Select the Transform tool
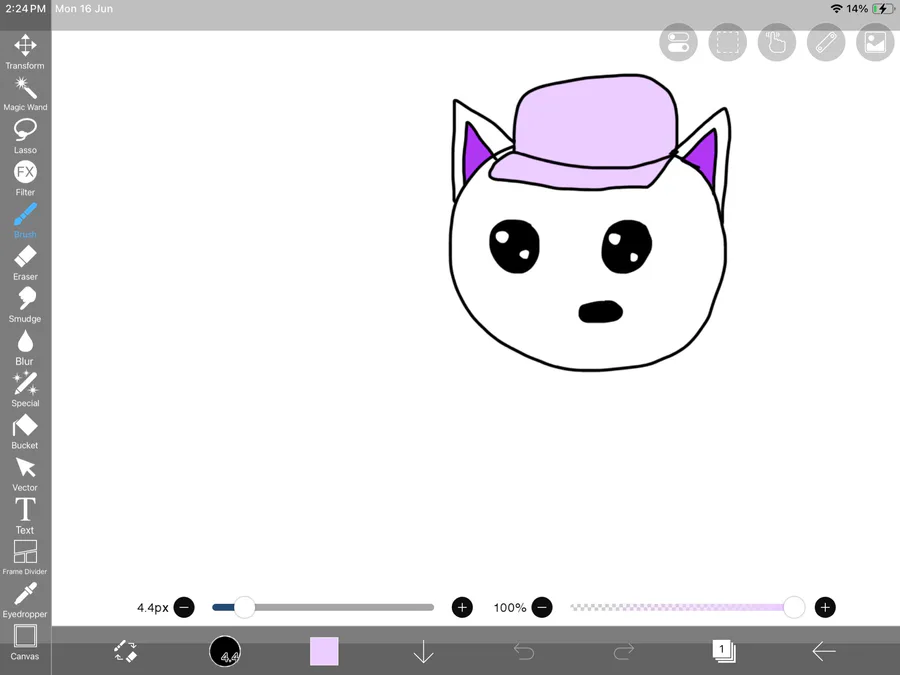900x675 pixels. coord(25,52)
